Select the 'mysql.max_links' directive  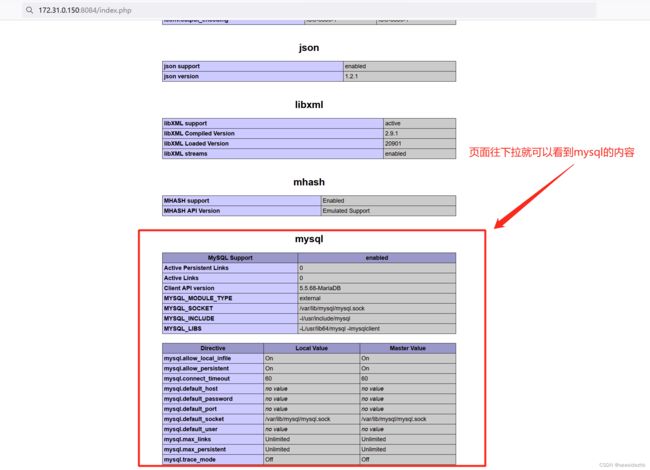coord(213,439)
